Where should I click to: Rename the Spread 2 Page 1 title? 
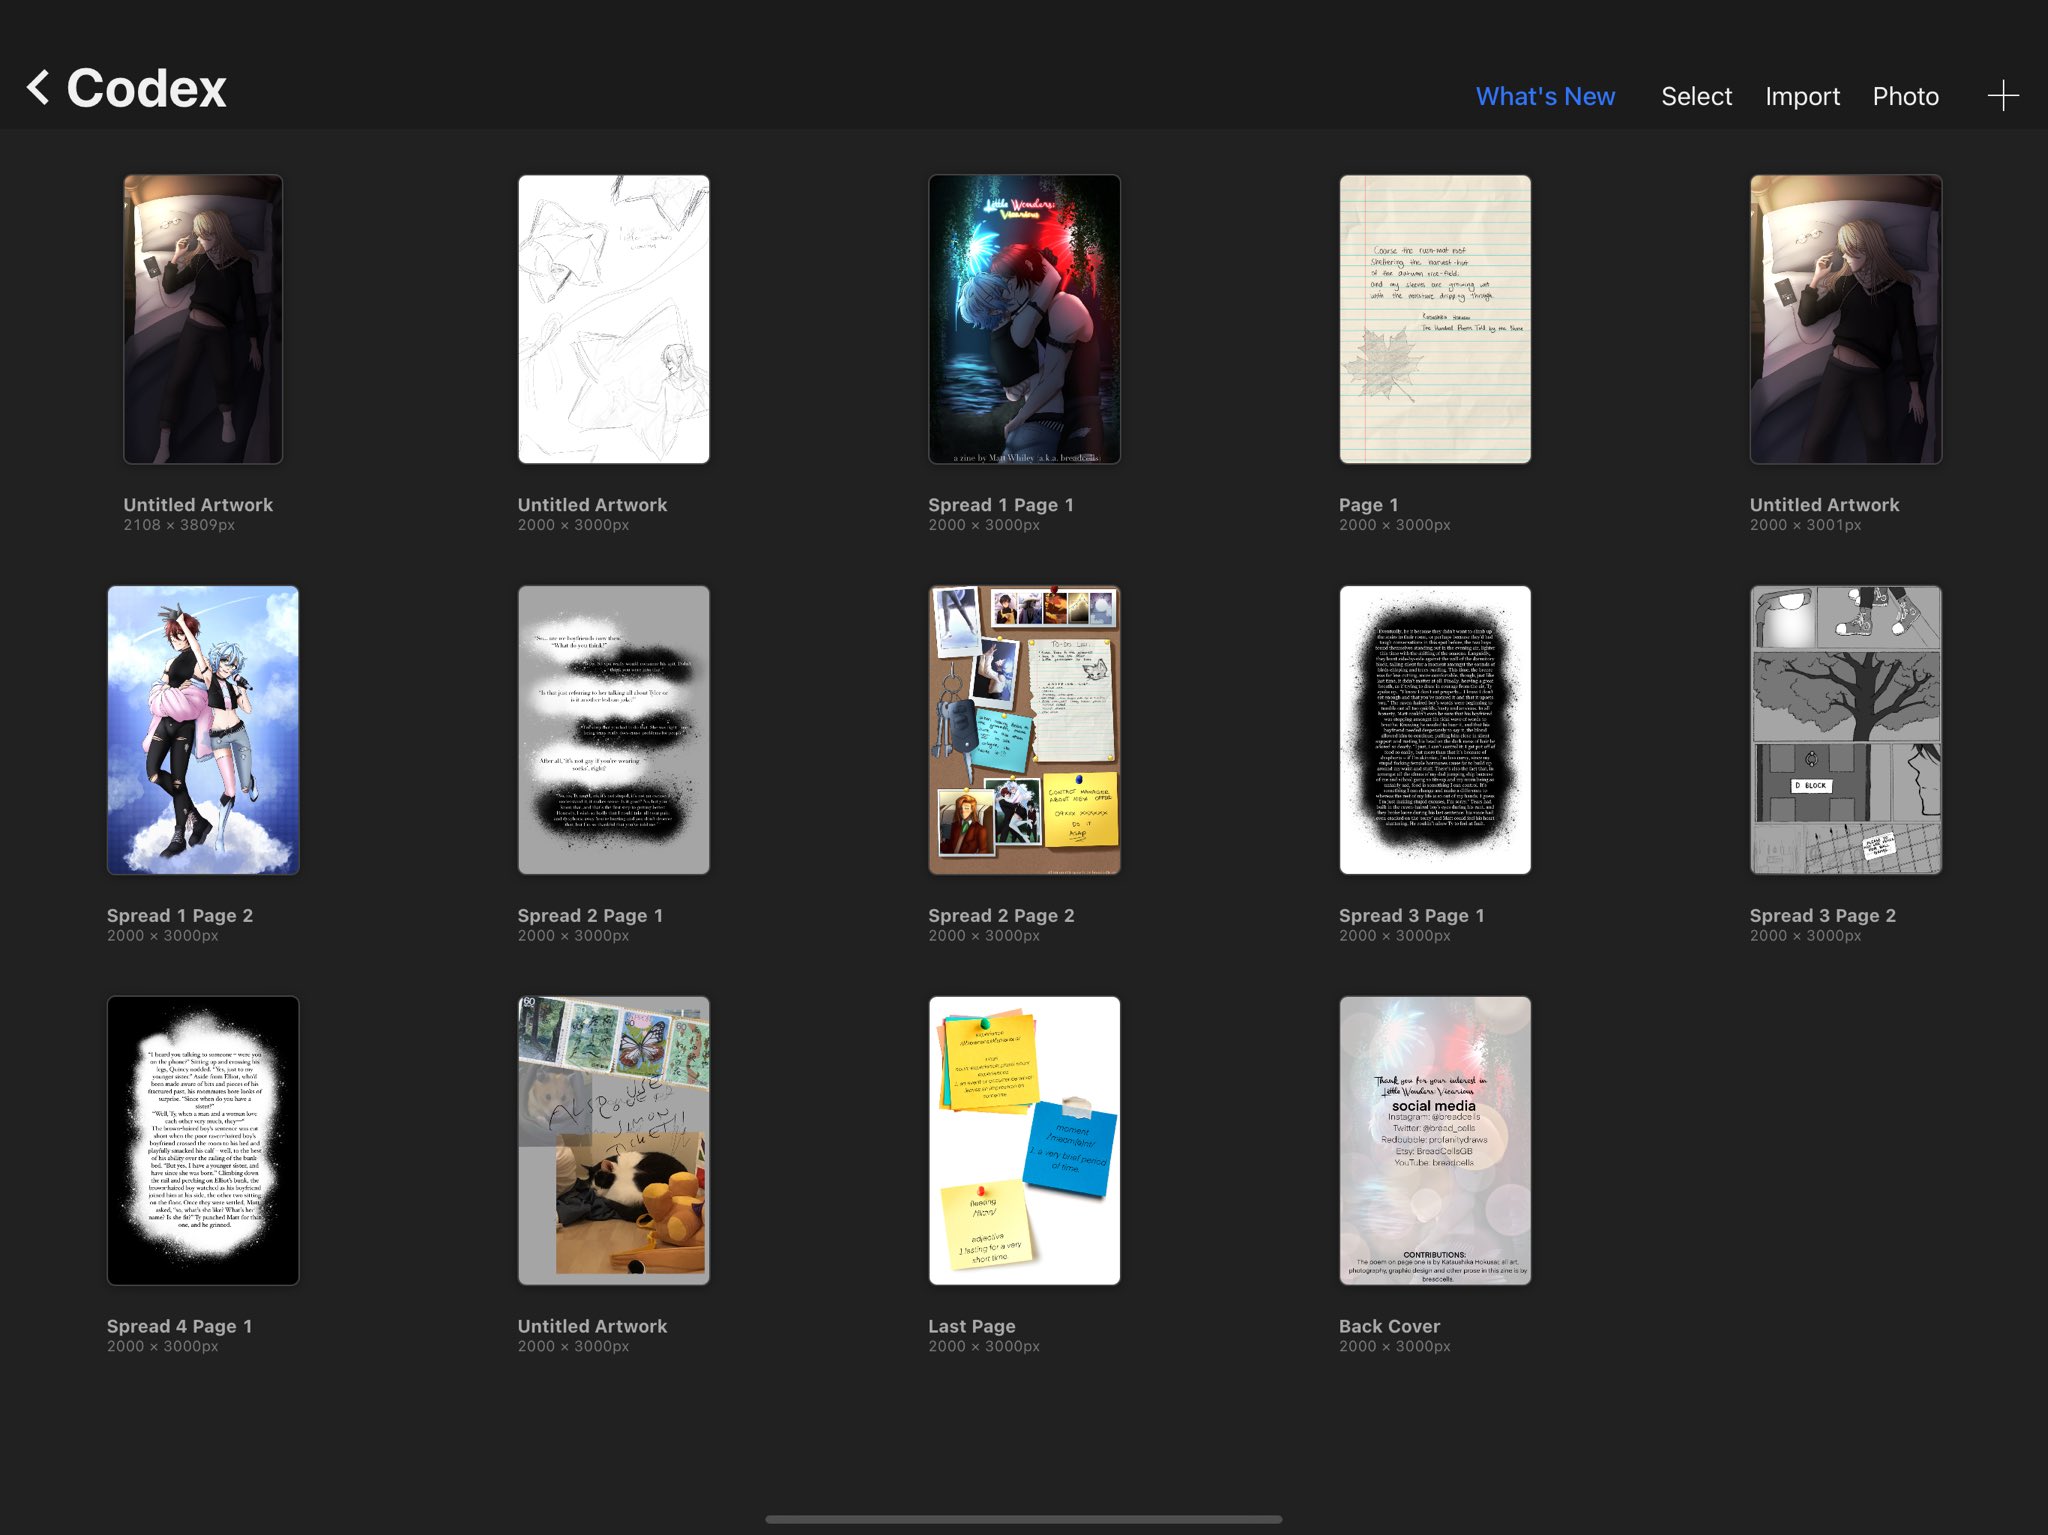[590, 915]
